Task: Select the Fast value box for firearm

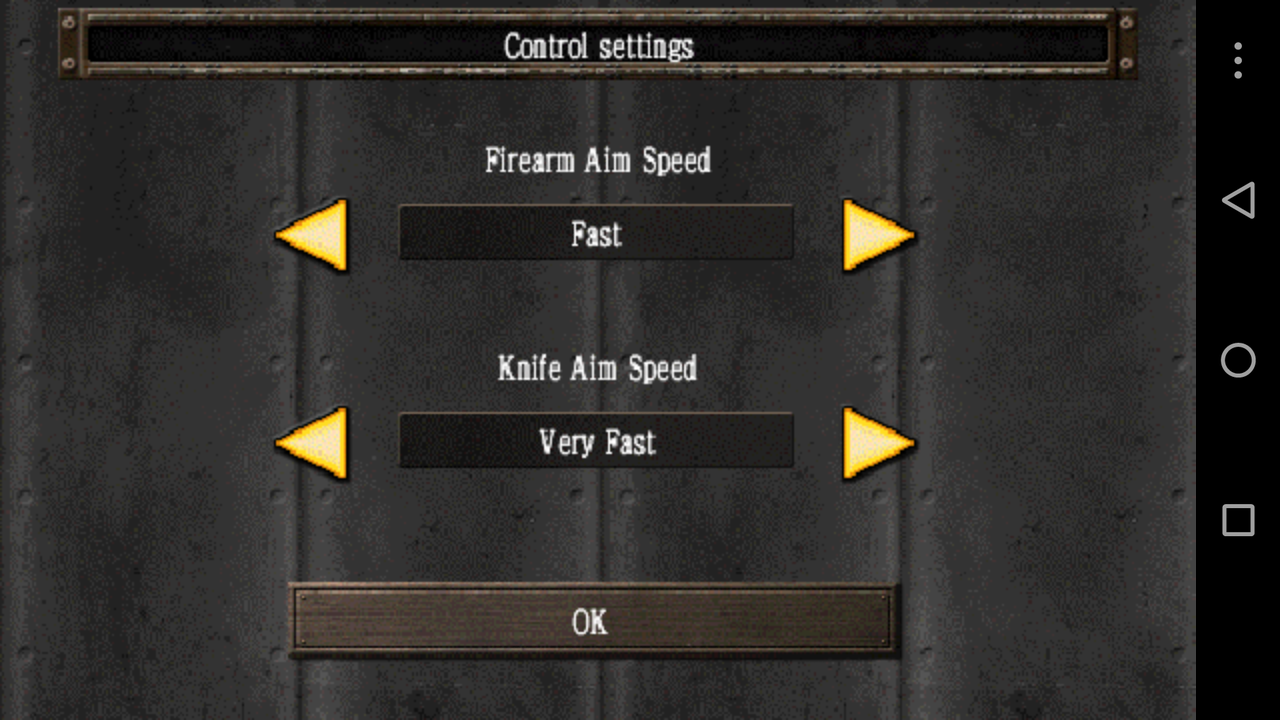Action: (596, 233)
